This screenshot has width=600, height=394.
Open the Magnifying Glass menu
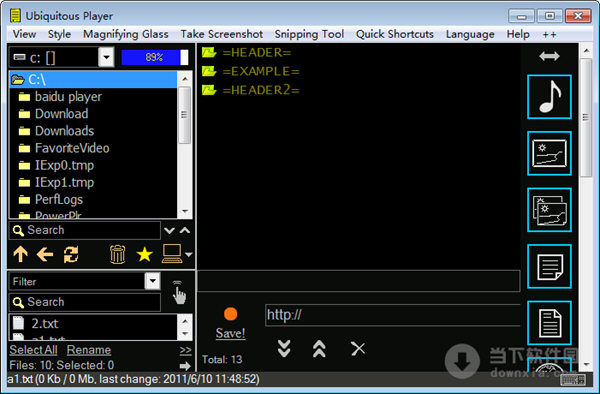click(x=126, y=34)
